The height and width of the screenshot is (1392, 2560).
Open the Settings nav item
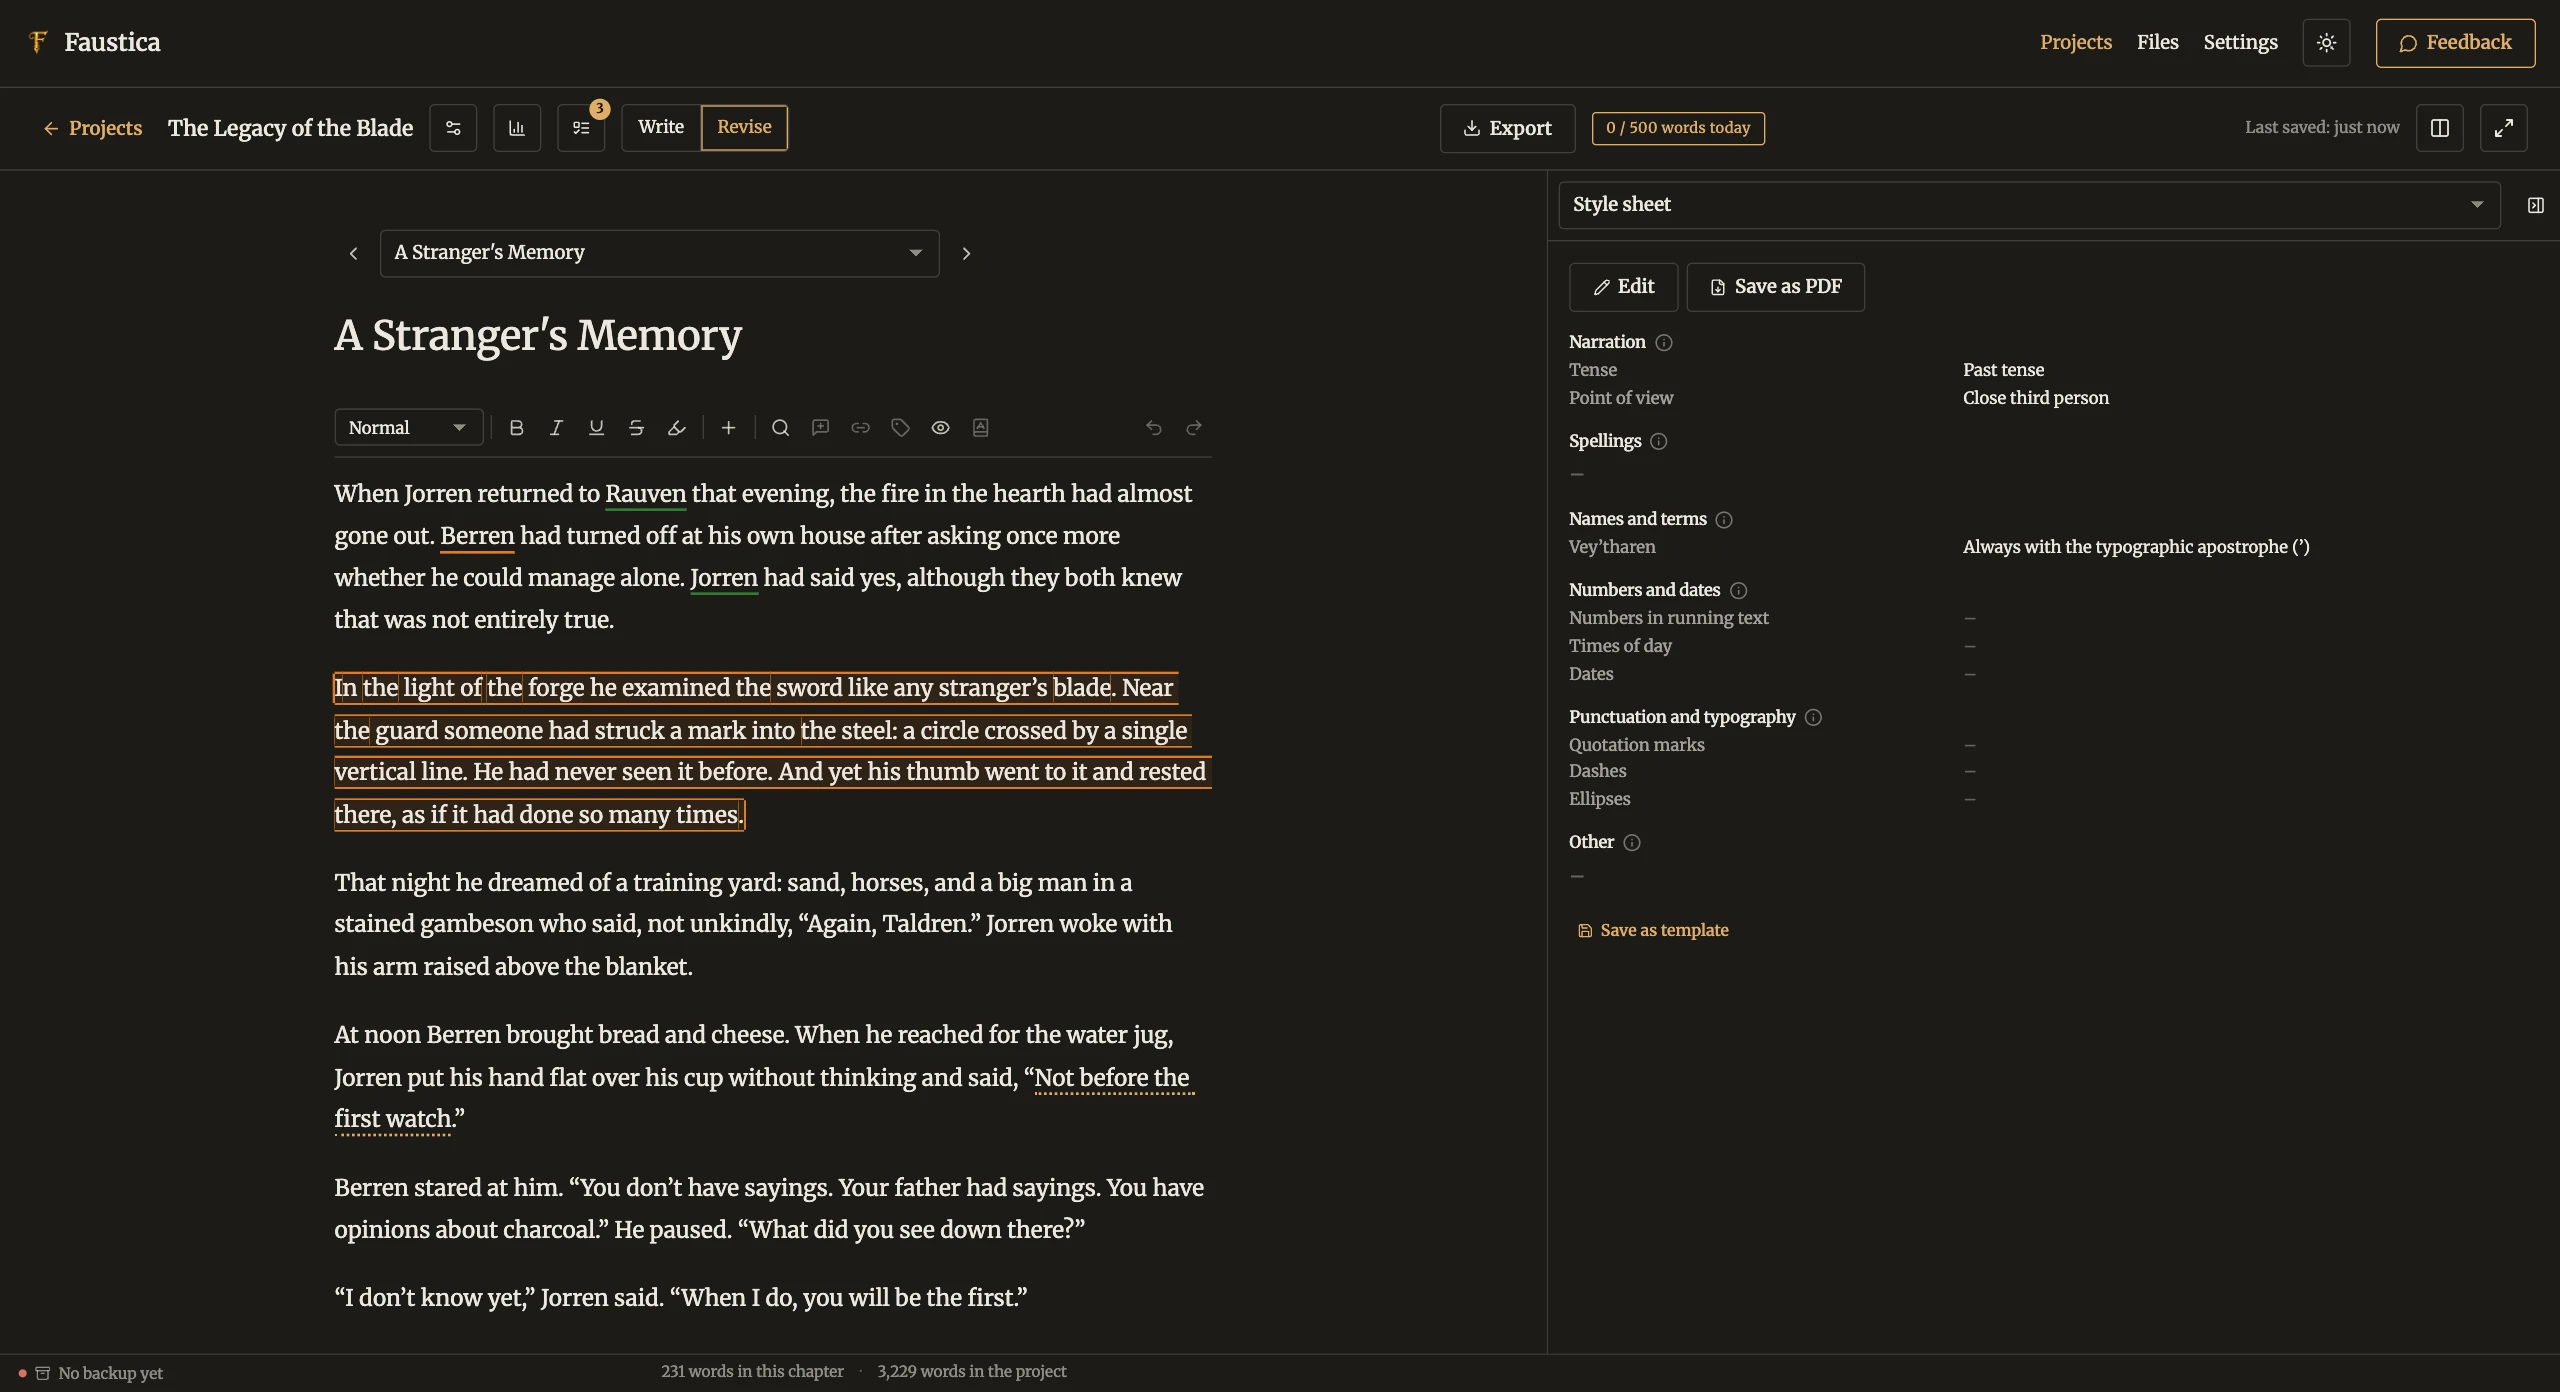(x=2240, y=43)
